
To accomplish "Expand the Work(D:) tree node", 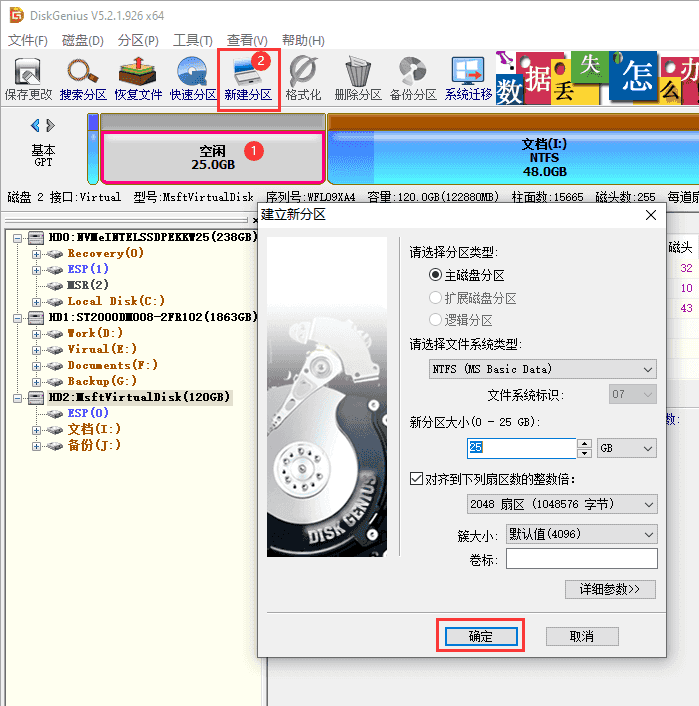I will click(36, 334).
